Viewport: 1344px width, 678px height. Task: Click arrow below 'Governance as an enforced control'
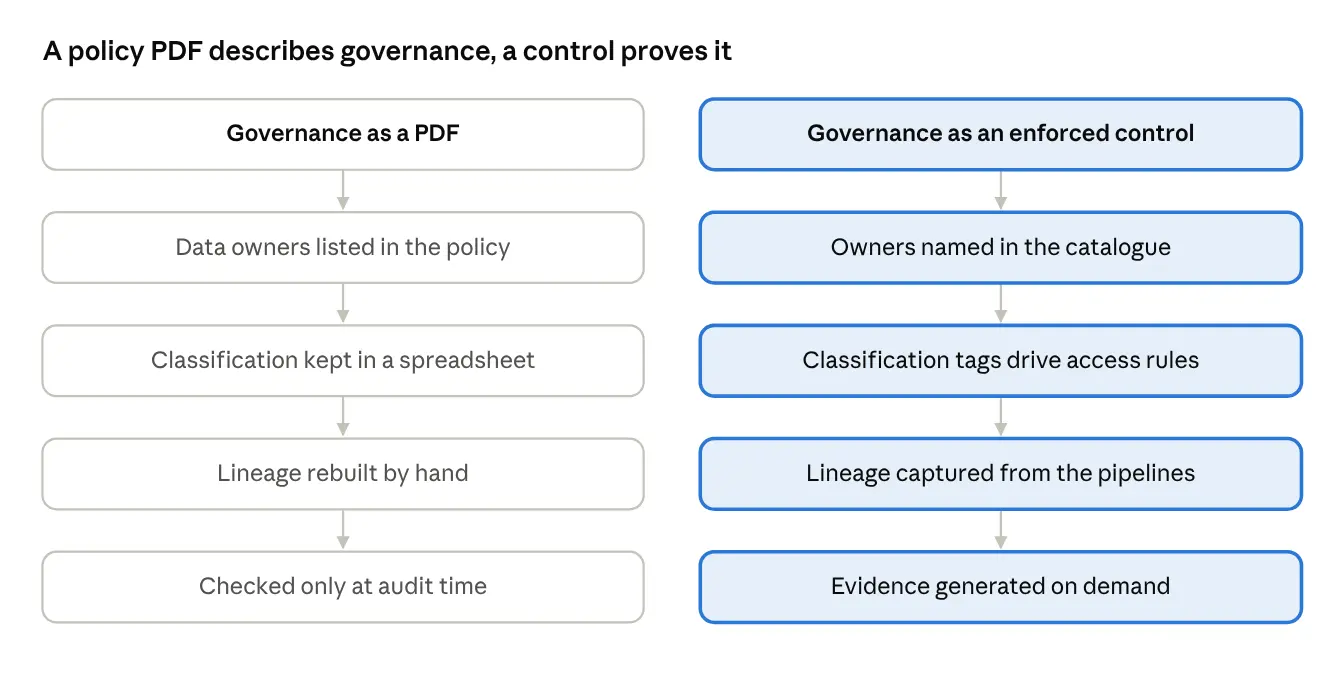coord(1001,190)
